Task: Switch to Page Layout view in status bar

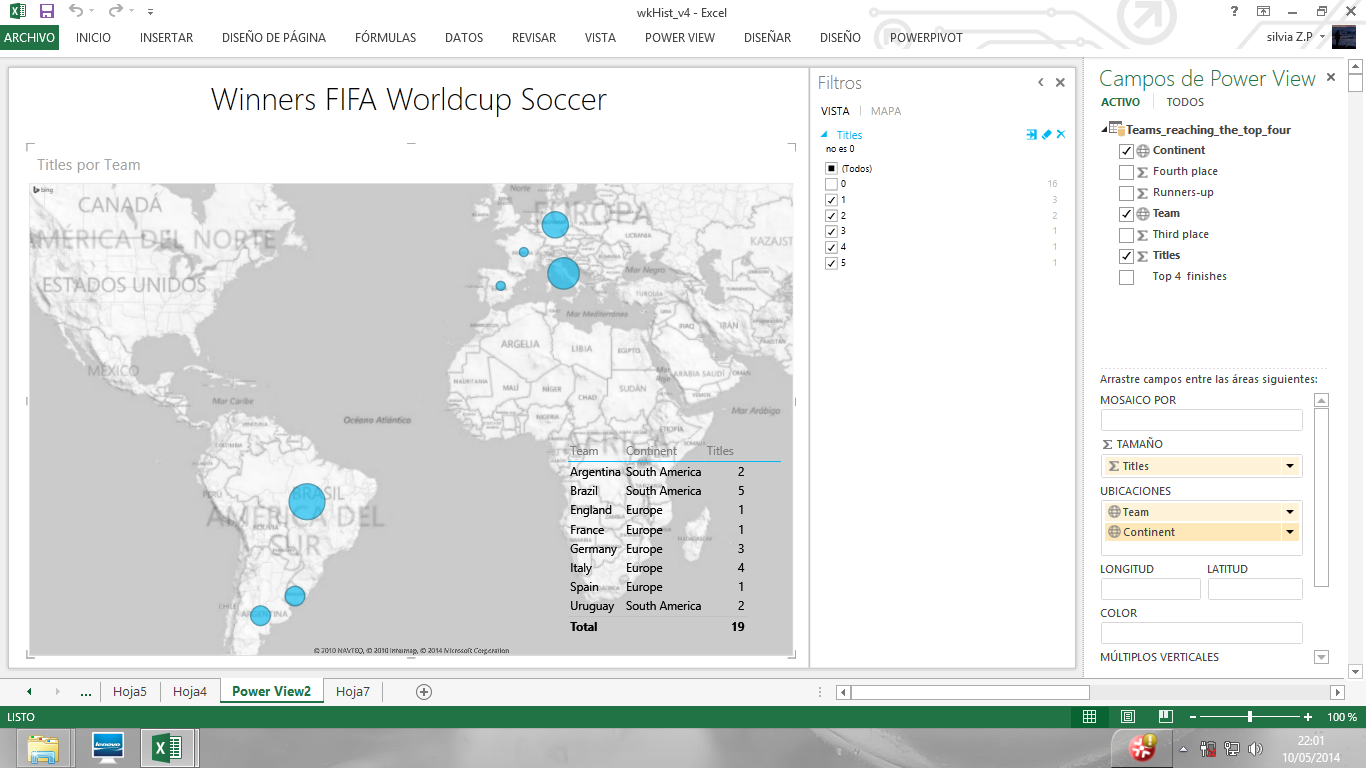Action: pos(1128,716)
